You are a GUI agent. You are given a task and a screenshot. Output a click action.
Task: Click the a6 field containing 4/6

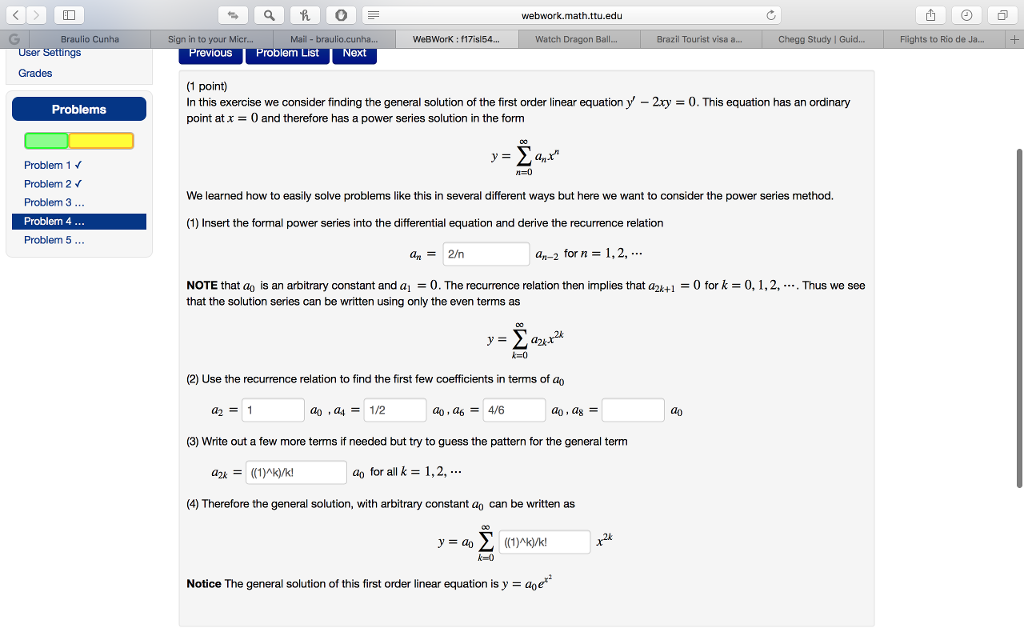tap(514, 410)
